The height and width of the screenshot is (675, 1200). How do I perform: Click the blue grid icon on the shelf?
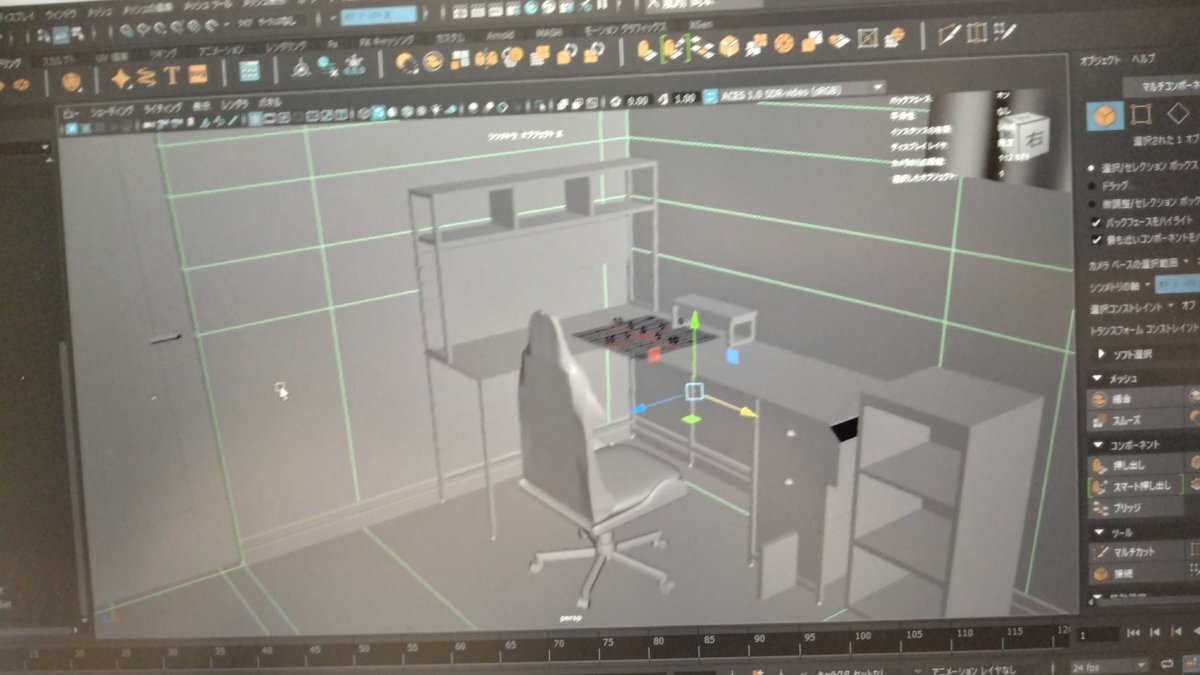(250, 72)
